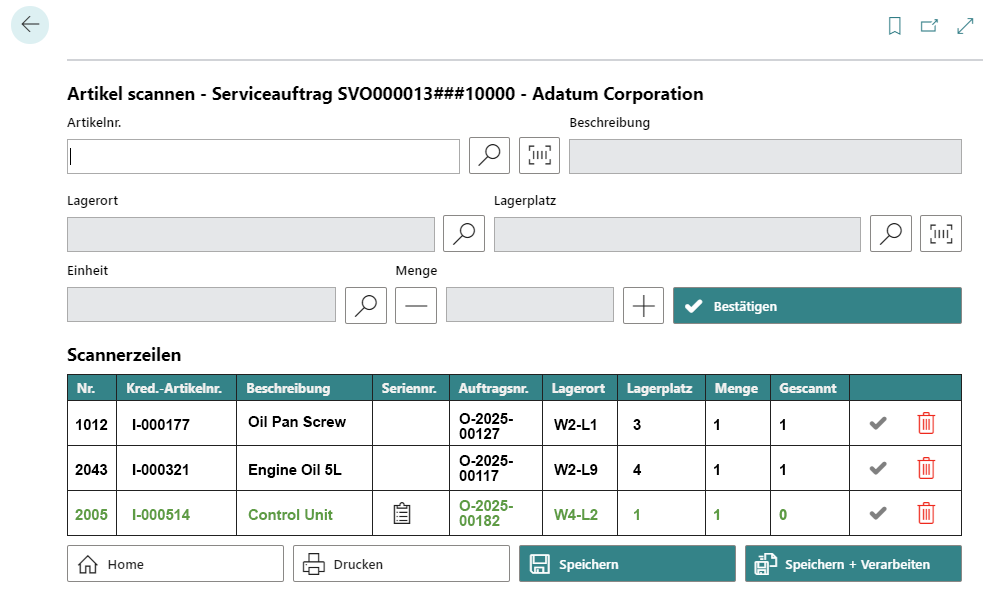Click the Lagerort field
Image resolution: width=996 pixels, height=613 pixels.
251,234
